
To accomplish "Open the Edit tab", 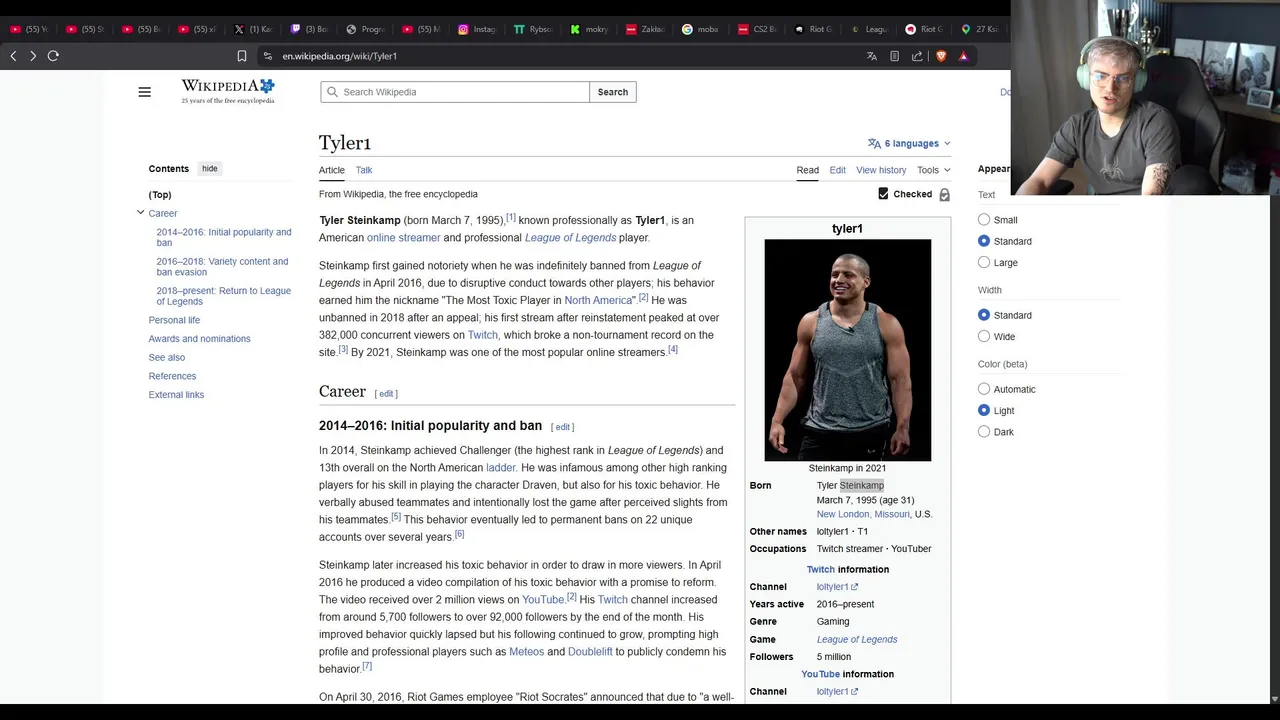I will point(837,170).
